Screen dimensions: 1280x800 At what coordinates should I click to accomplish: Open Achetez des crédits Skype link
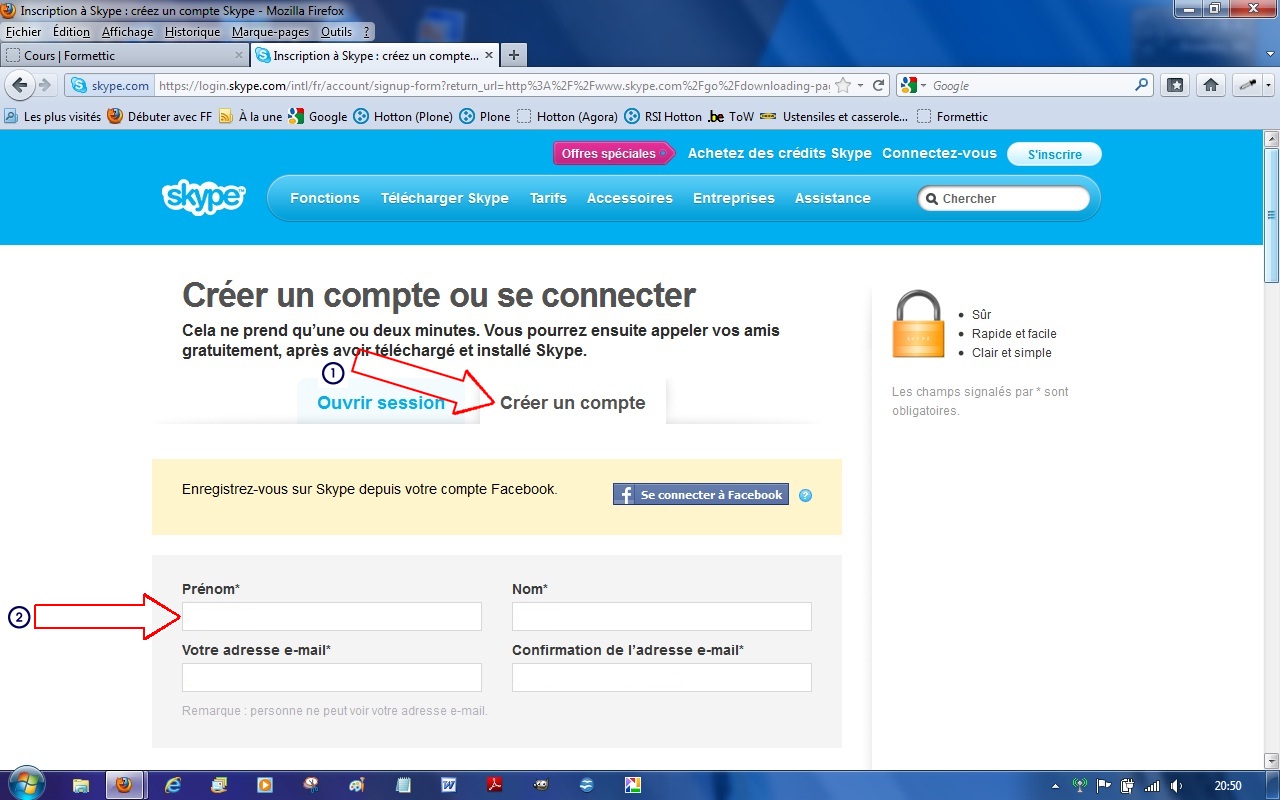(x=780, y=153)
